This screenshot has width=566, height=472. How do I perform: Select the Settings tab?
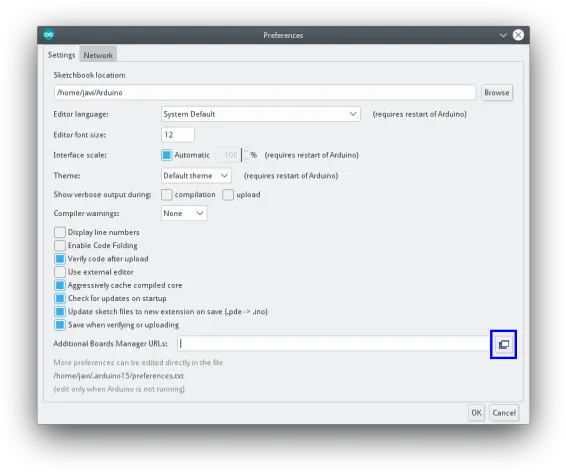[61, 55]
